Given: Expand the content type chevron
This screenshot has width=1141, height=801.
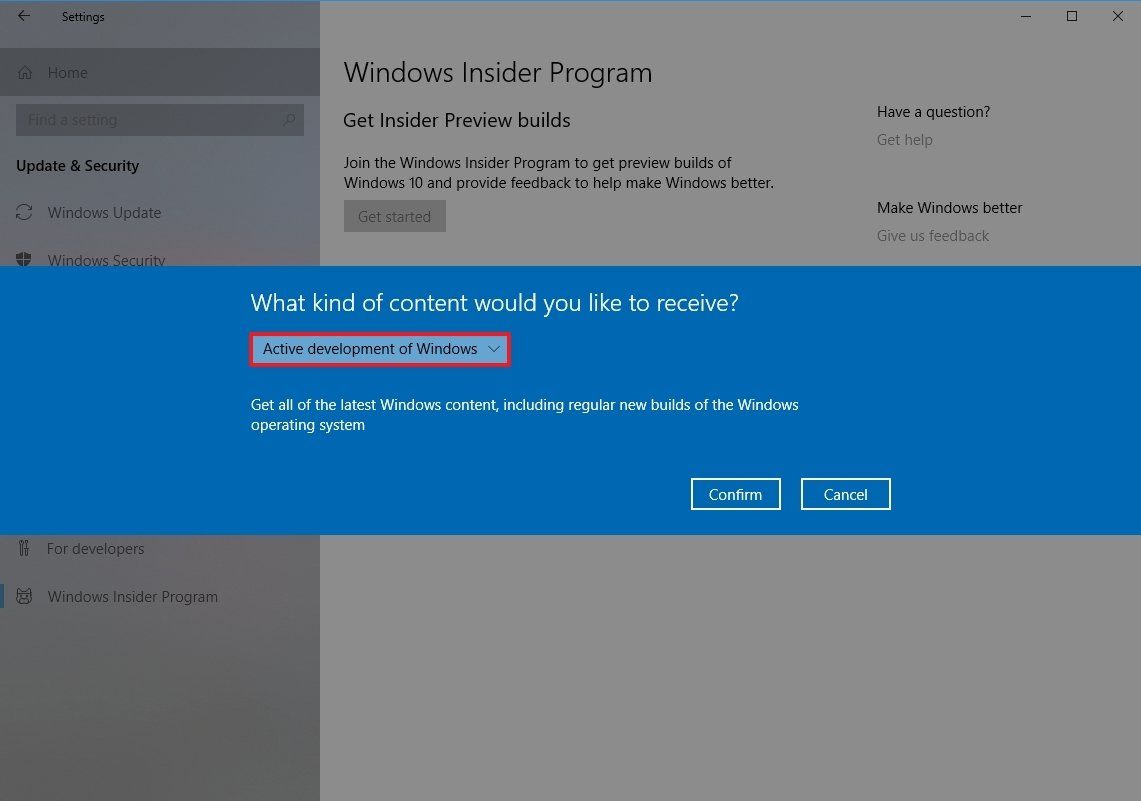Looking at the screenshot, I should 493,349.
